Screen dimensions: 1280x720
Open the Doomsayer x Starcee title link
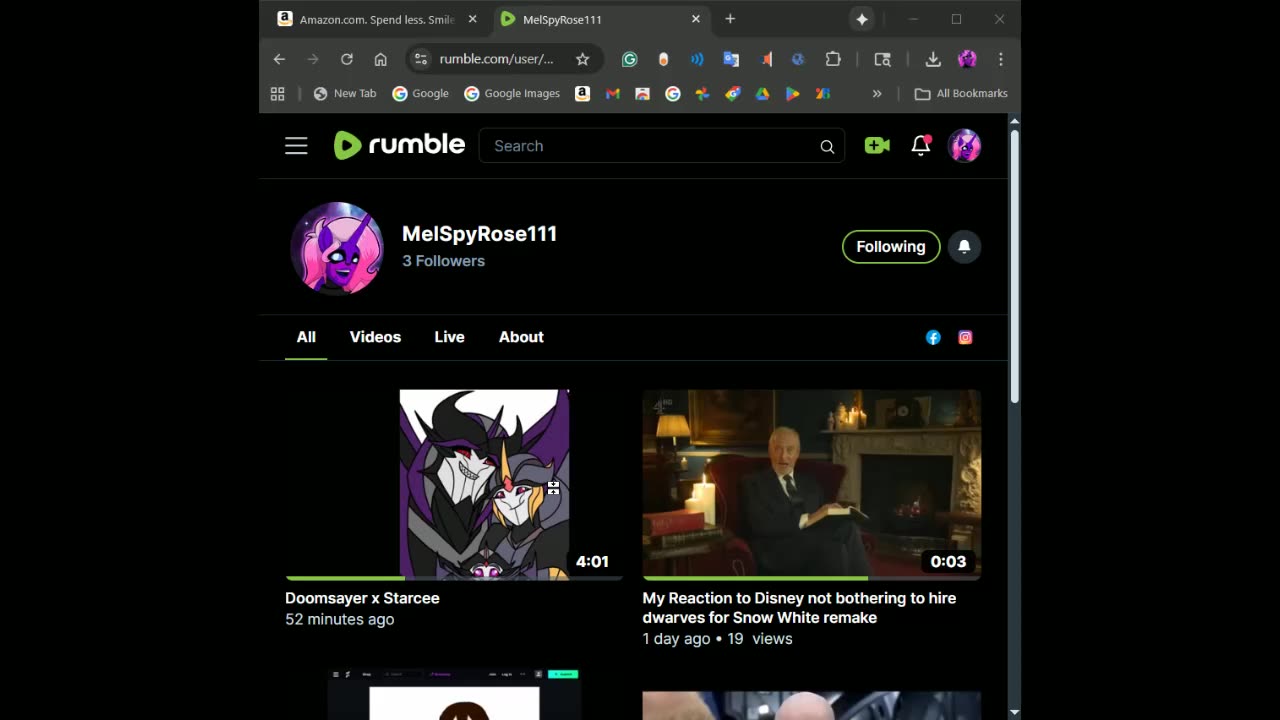(362, 598)
